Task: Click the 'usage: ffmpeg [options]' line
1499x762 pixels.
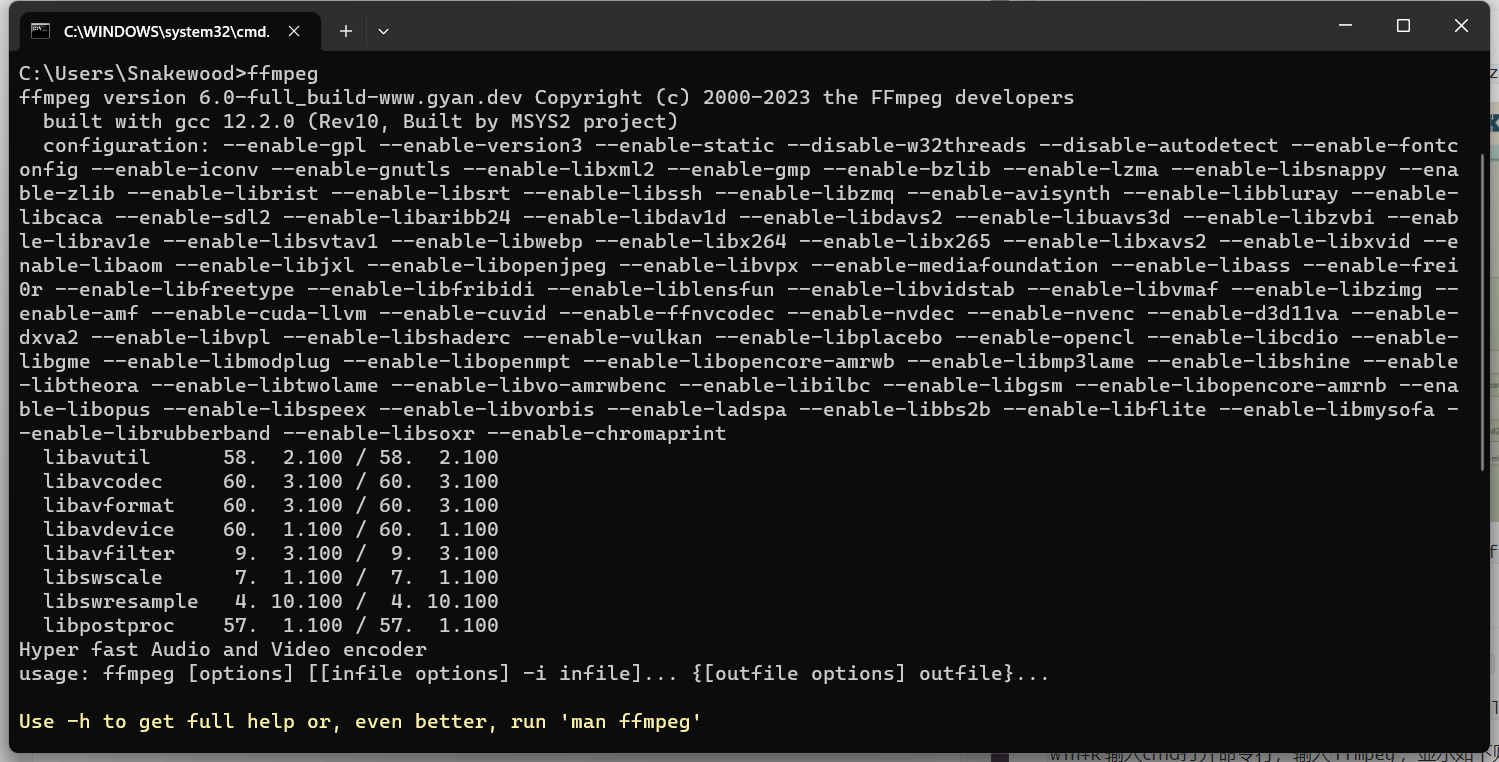Action: (x=535, y=674)
